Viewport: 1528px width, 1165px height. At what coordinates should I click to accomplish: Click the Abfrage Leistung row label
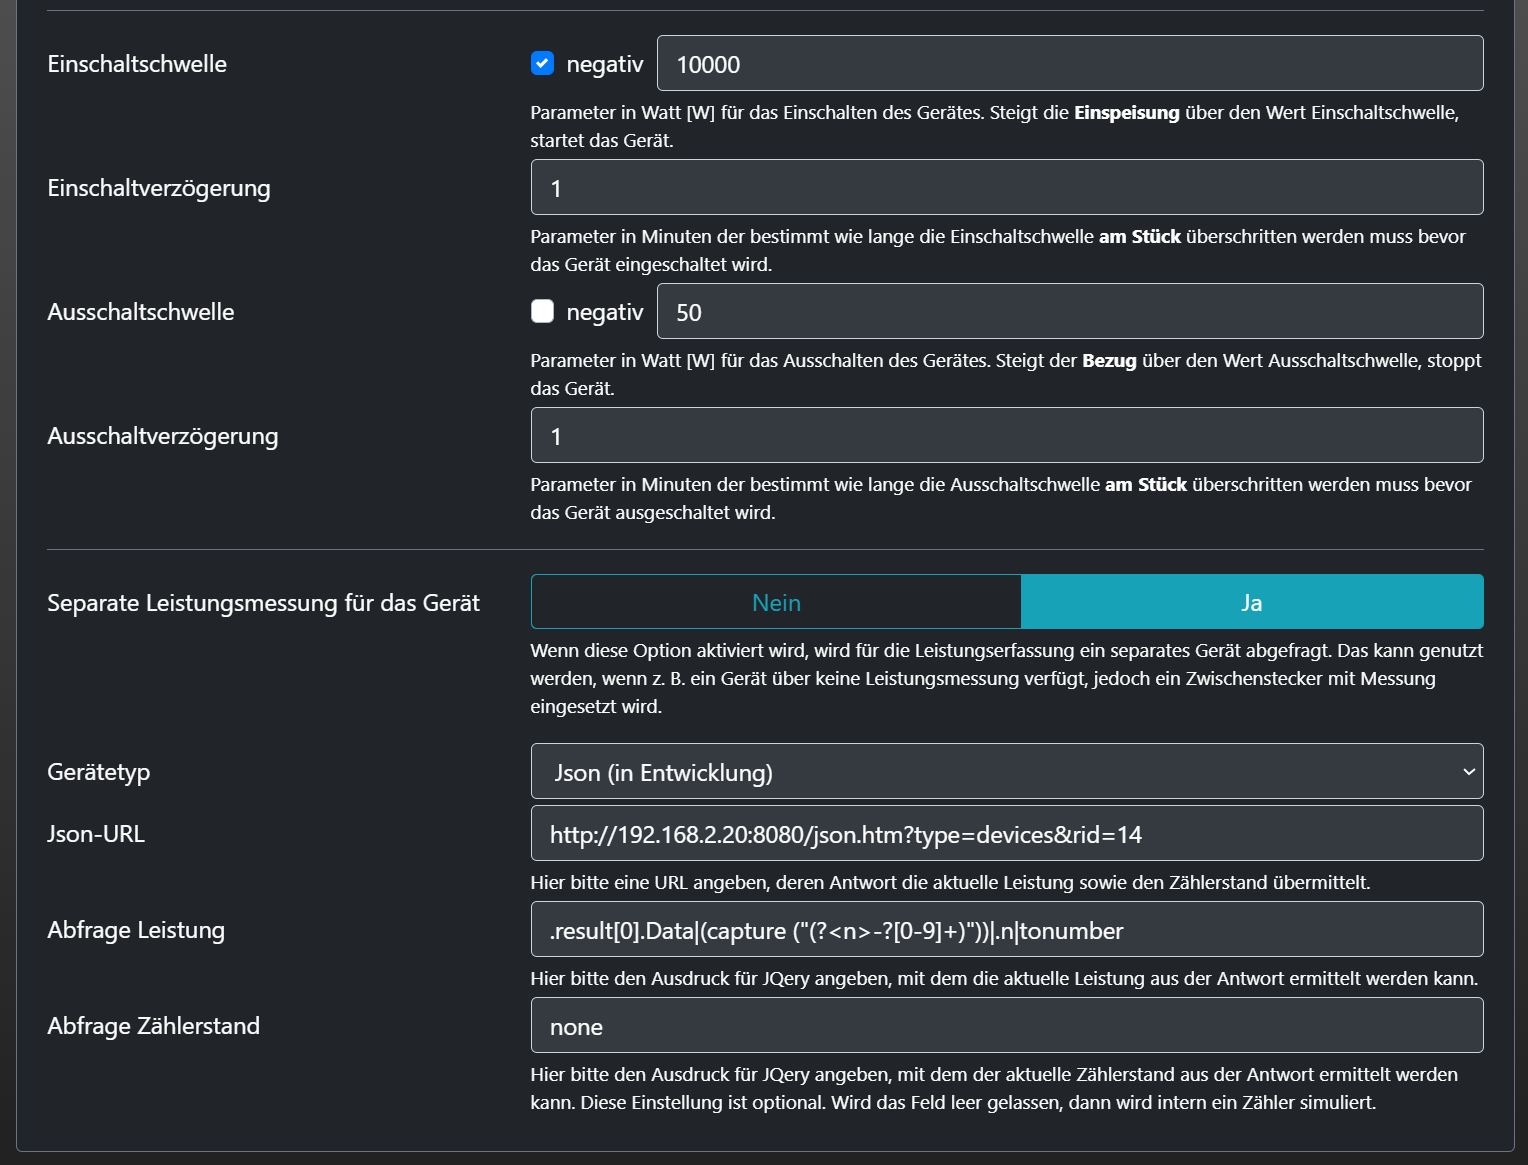[x=136, y=930]
